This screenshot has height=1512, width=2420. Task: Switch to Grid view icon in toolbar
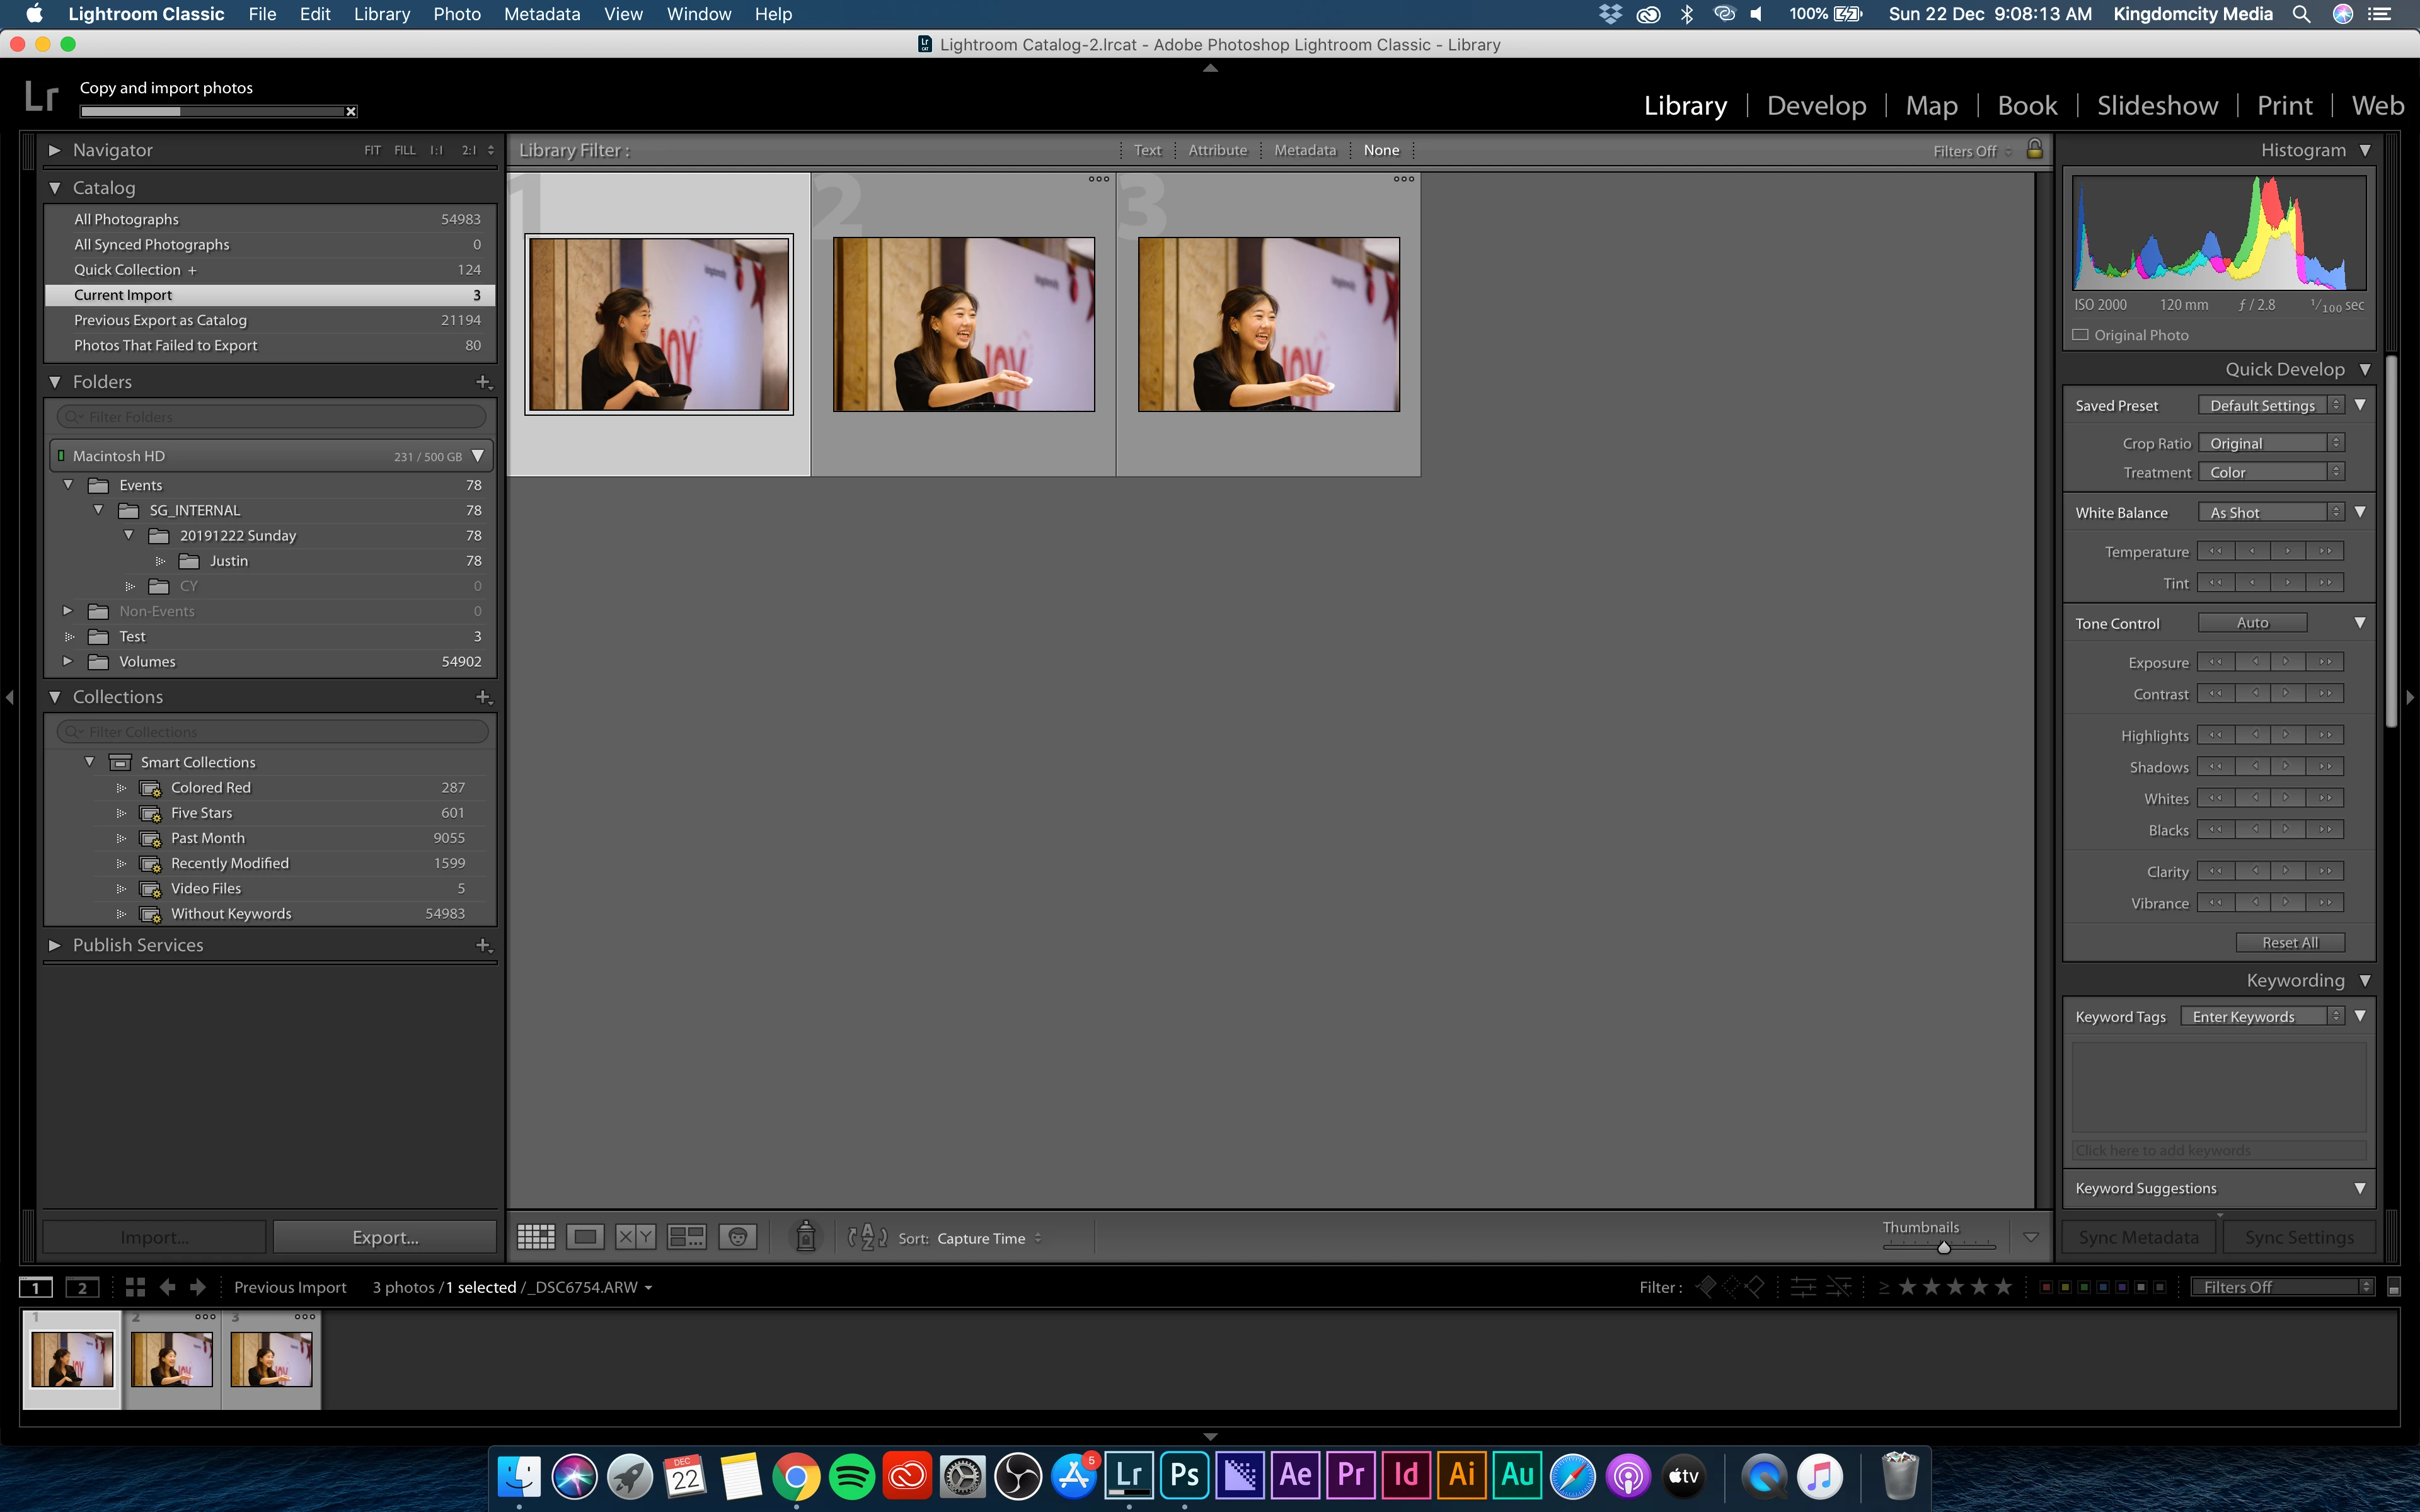[x=536, y=1237]
